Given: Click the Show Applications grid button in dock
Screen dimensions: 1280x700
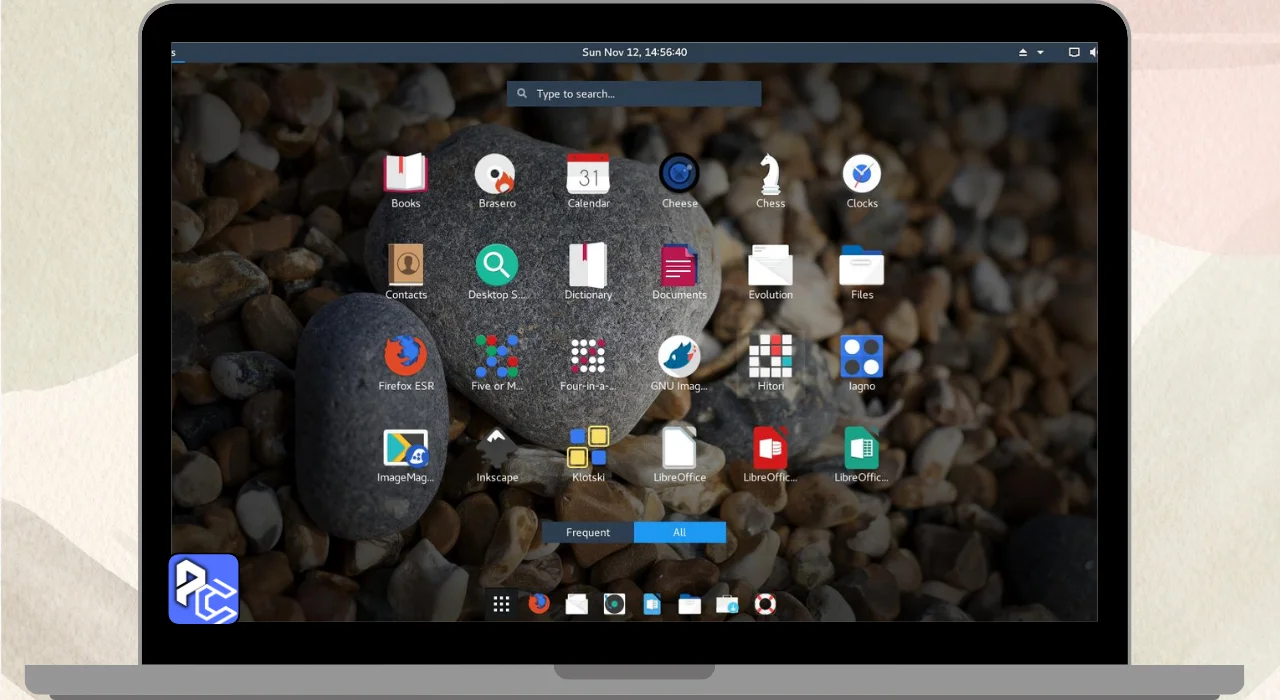Looking at the screenshot, I should (502, 604).
